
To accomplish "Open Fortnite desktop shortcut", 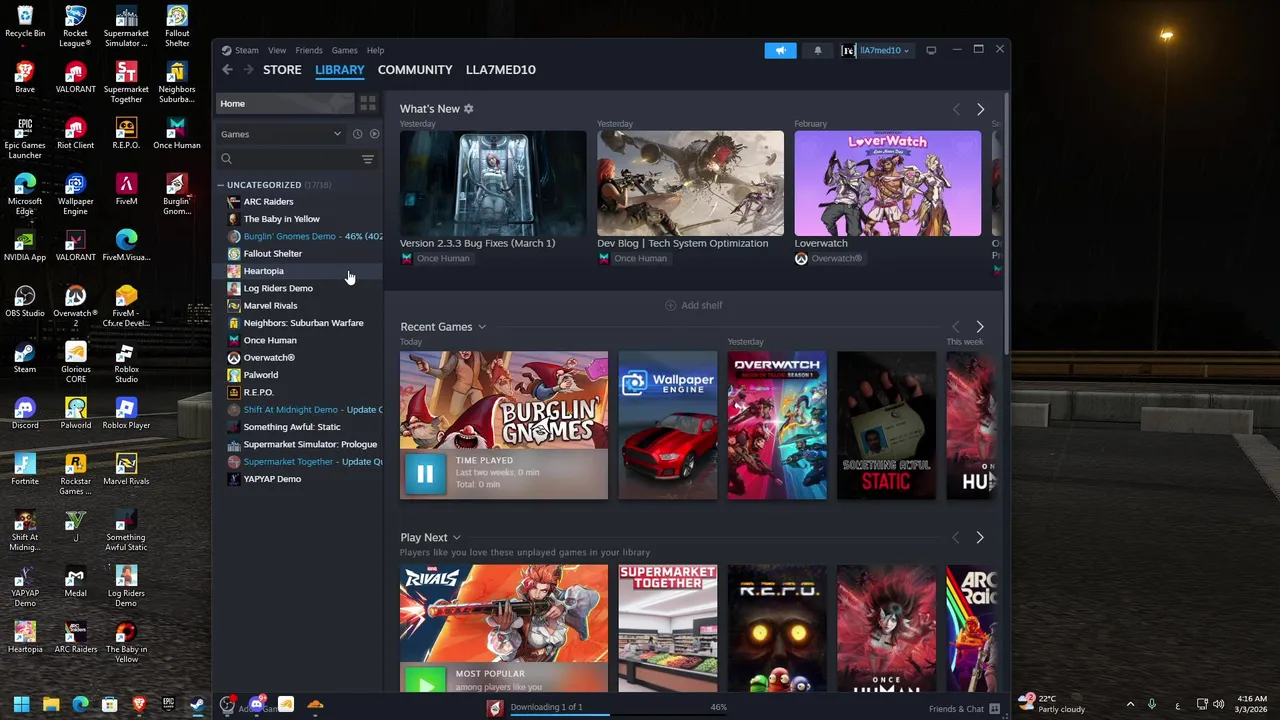I will 25,469.
